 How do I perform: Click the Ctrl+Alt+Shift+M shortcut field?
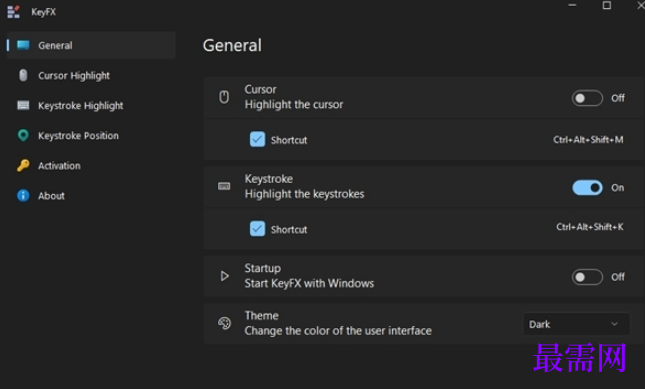588,140
